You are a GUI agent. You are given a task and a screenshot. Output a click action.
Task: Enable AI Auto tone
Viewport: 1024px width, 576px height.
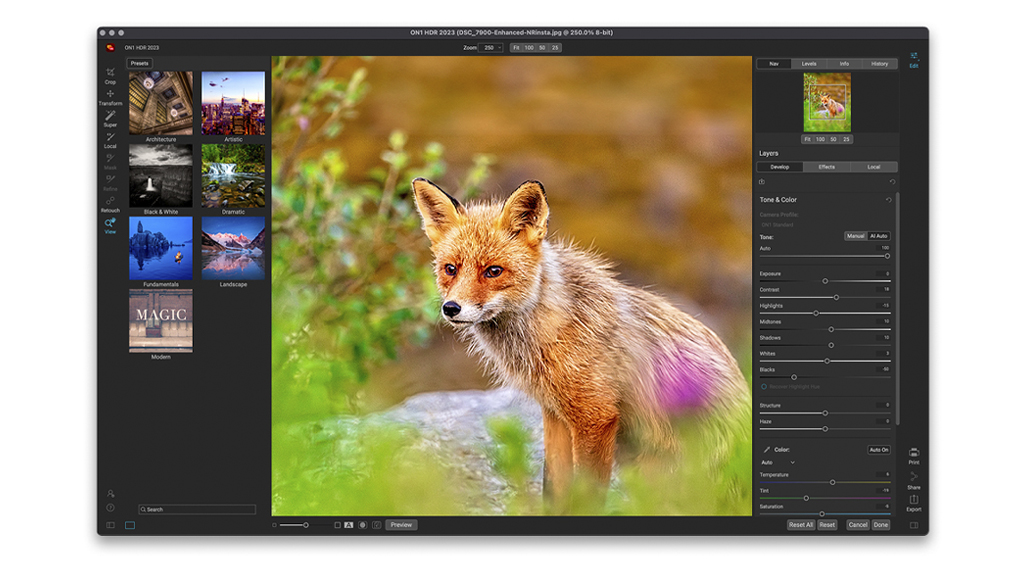[878, 236]
